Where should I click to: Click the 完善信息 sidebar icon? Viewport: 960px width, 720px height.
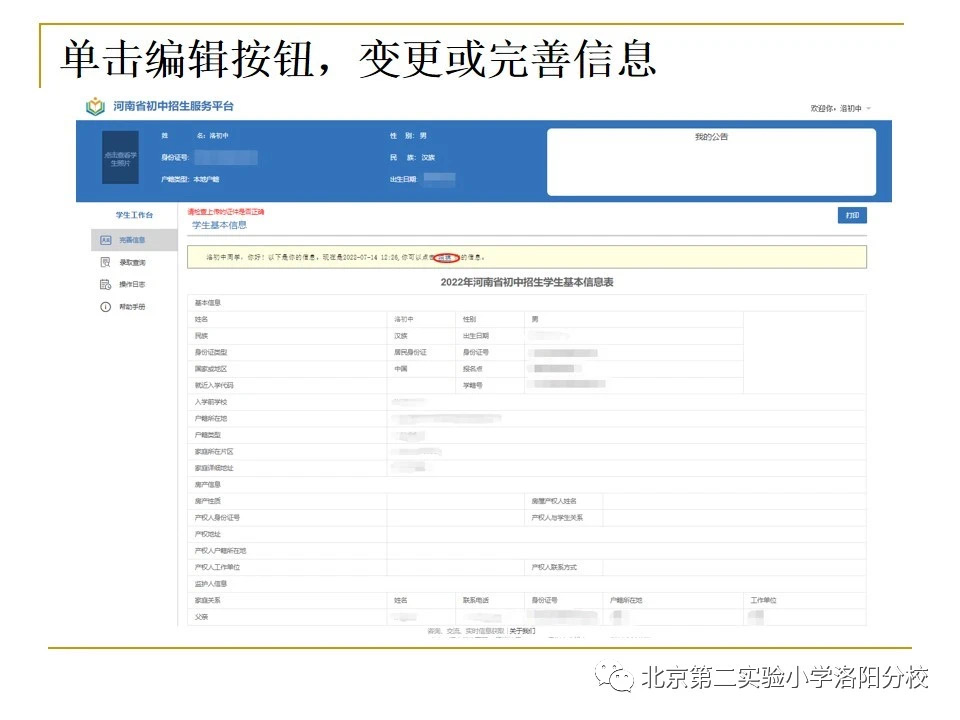coord(106,239)
